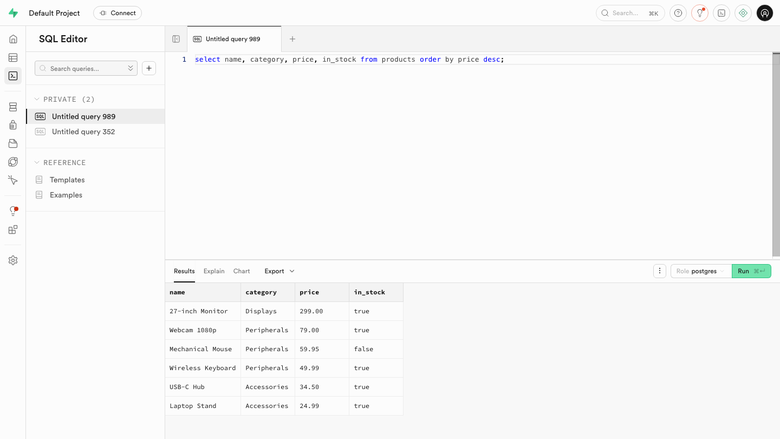Click the help question mark icon
780x439 pixels.
pos(678,13)
